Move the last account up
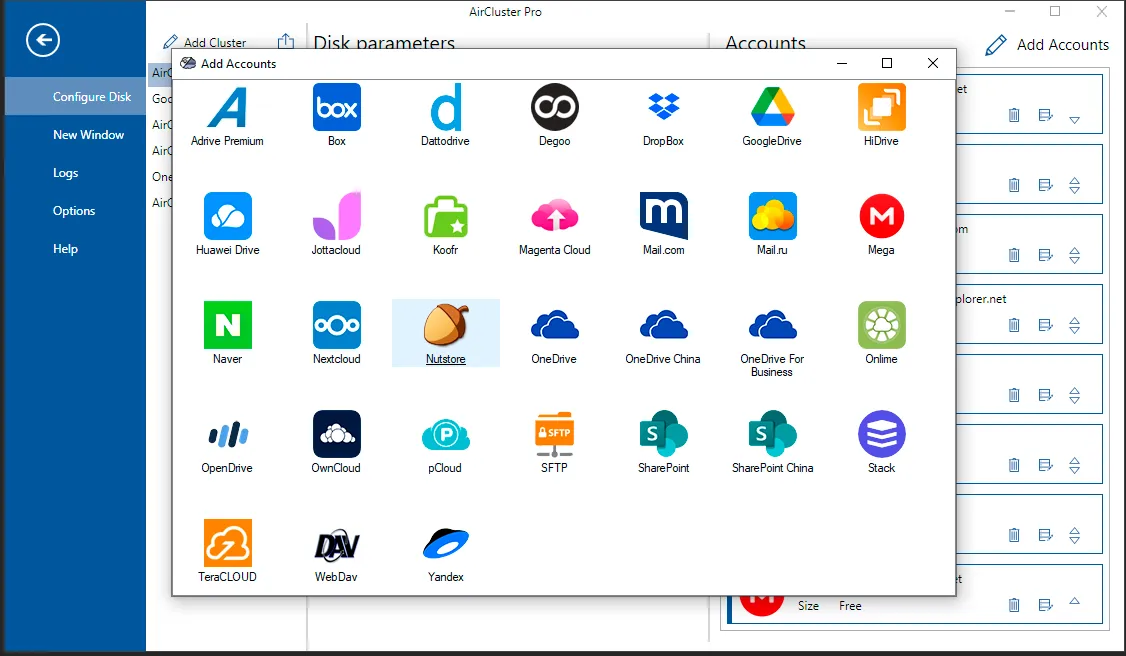 pyautogui.click(x=1074, y=601)
